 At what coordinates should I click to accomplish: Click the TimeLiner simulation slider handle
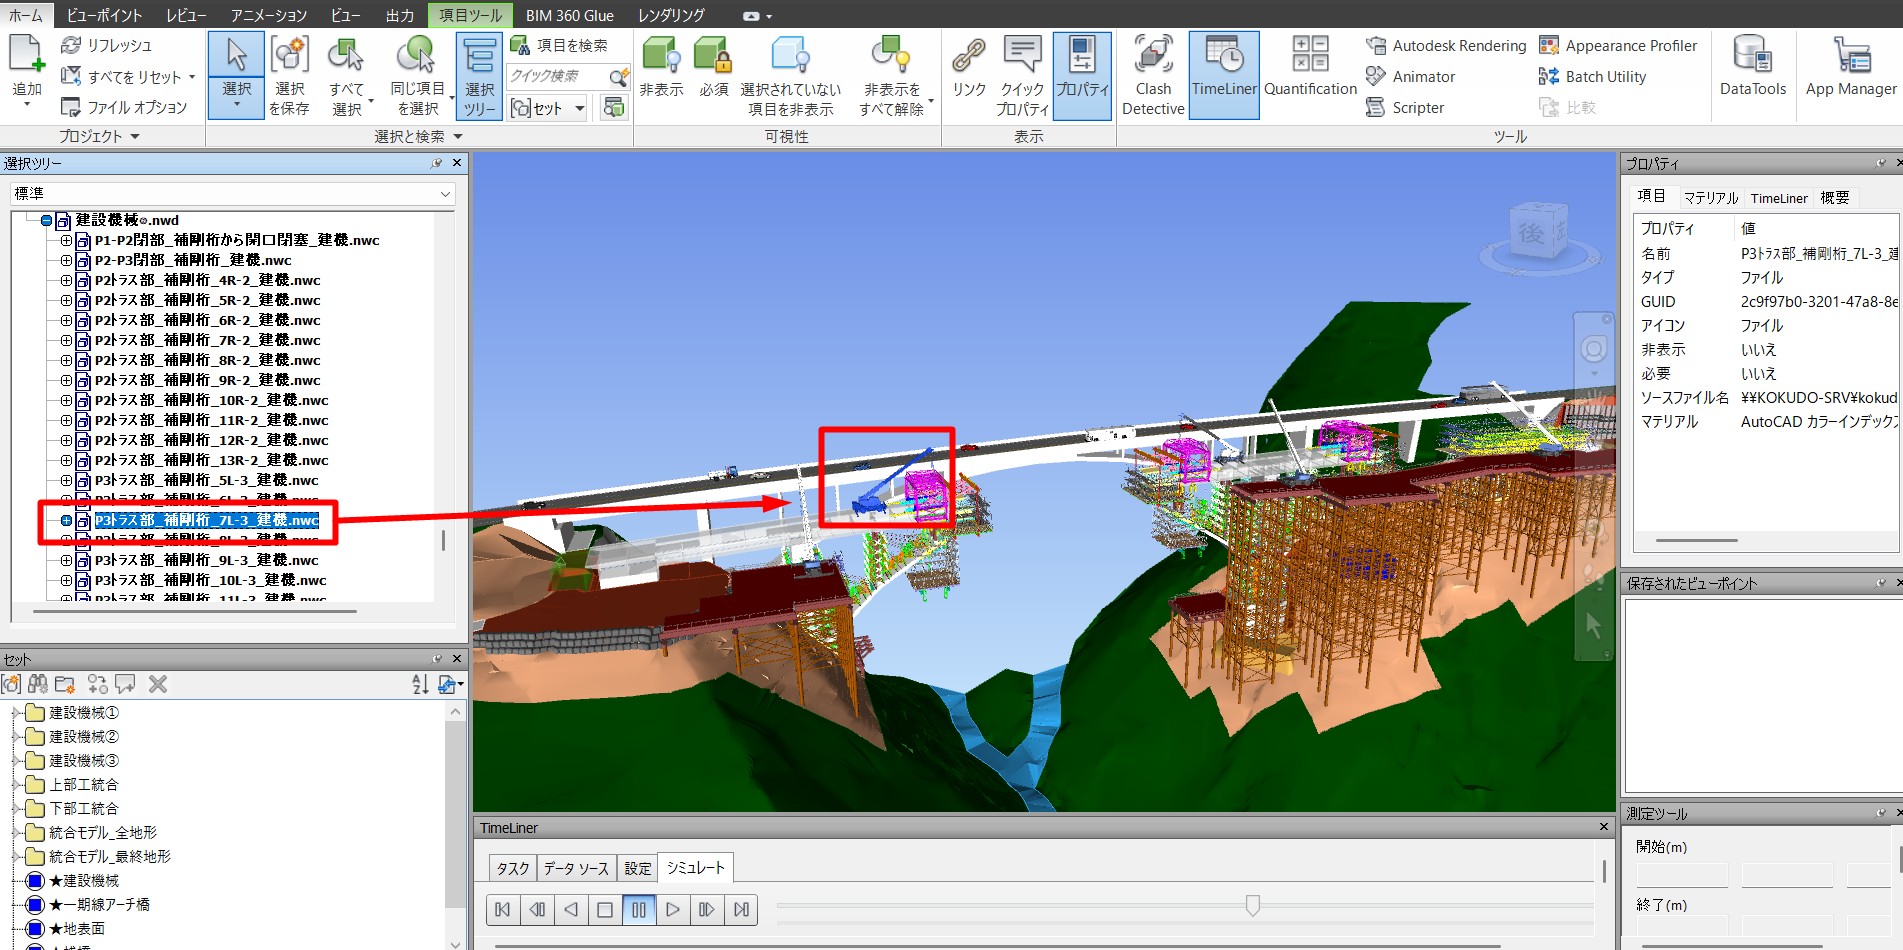(1252, 906)
